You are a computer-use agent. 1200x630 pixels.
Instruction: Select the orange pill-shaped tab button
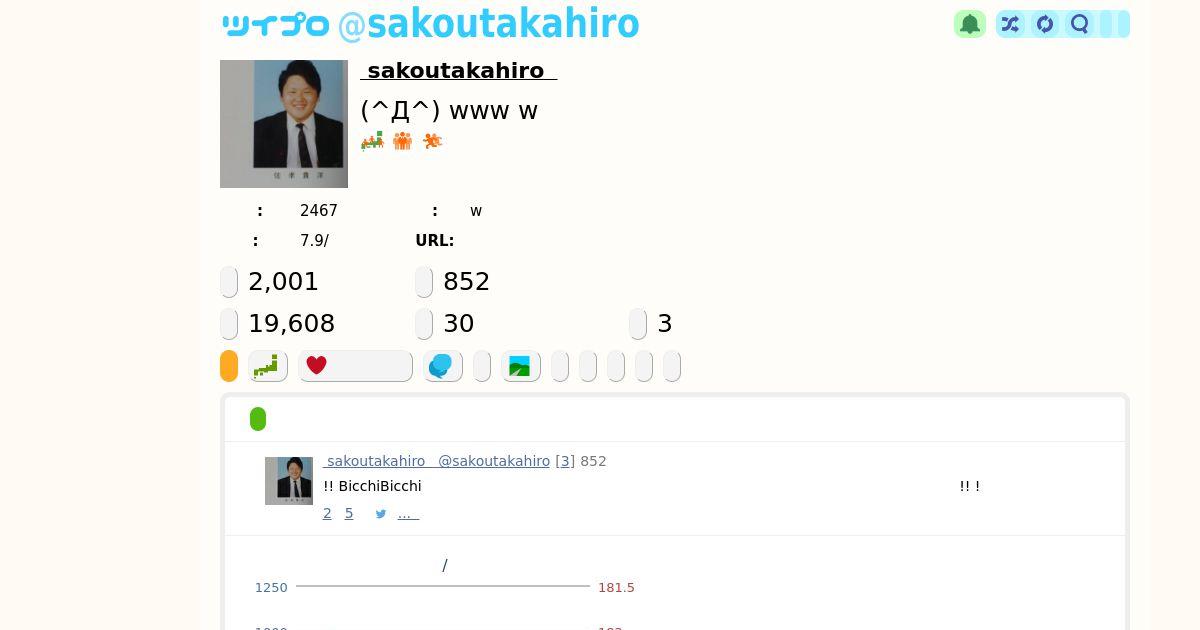click(x=229, y=366)
